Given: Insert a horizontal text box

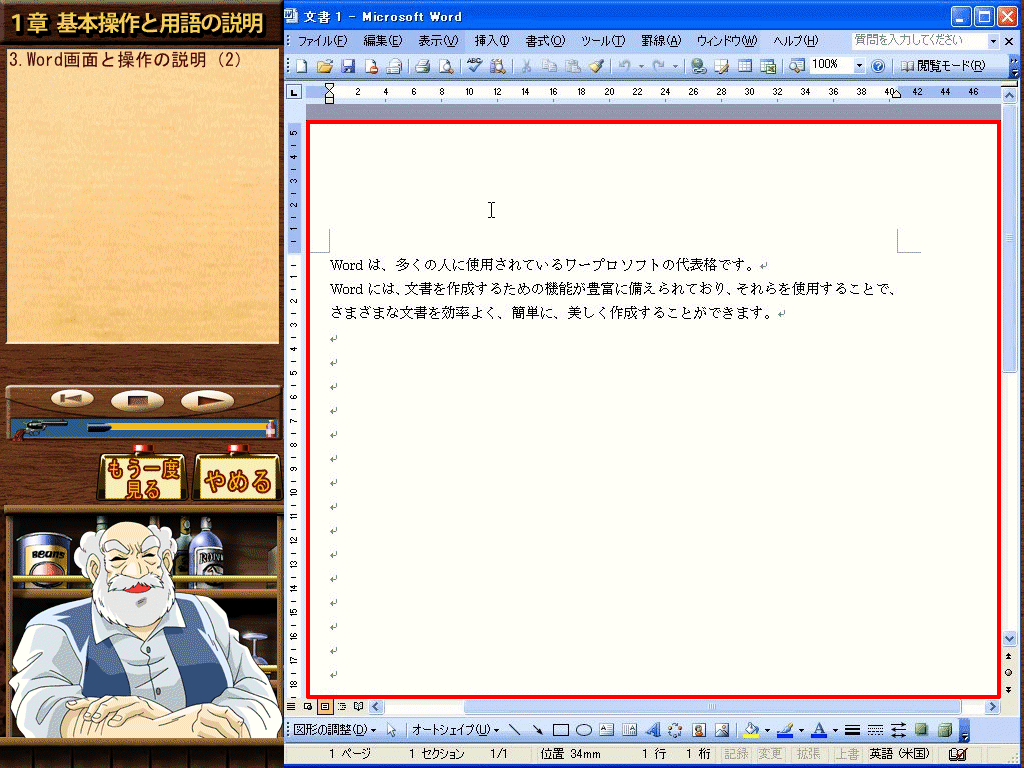Looking at the screenshot, I should [x=607, y=729].
